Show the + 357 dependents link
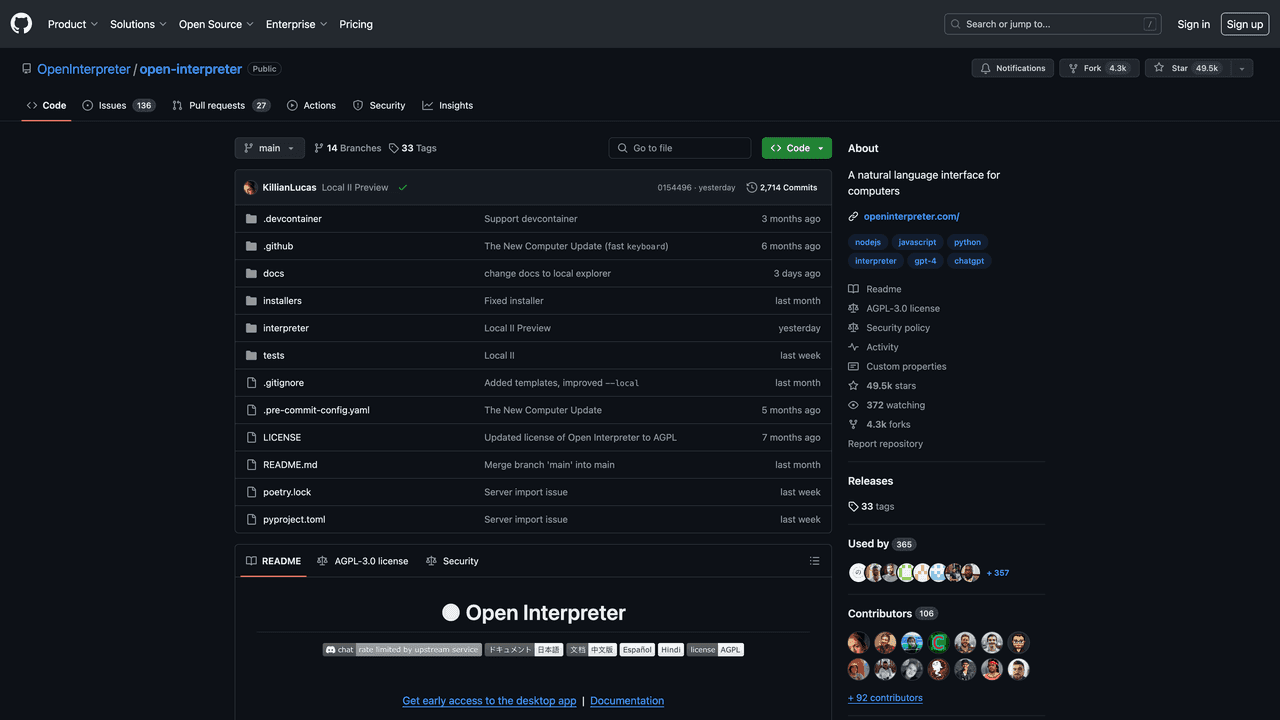1280x720 pixels. [x=997, y=573]
